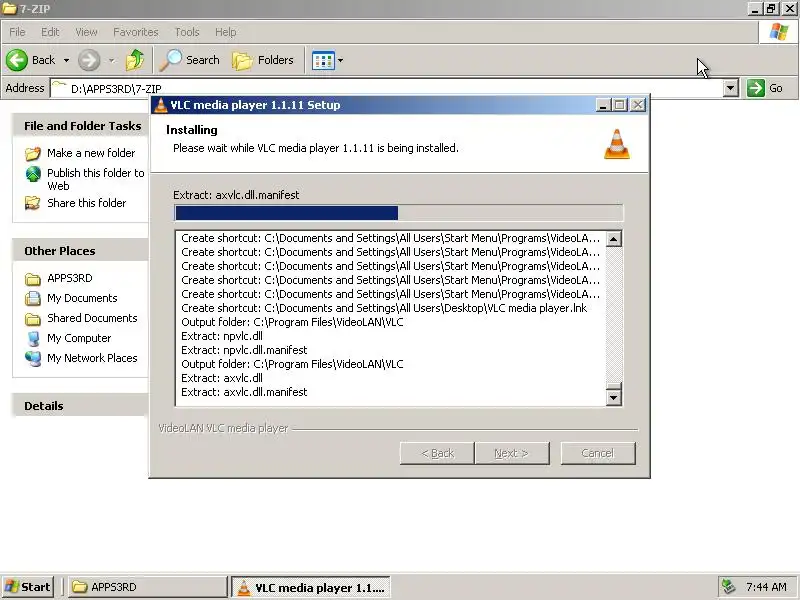Click the < Back button in VLC setup

point(437,453)
